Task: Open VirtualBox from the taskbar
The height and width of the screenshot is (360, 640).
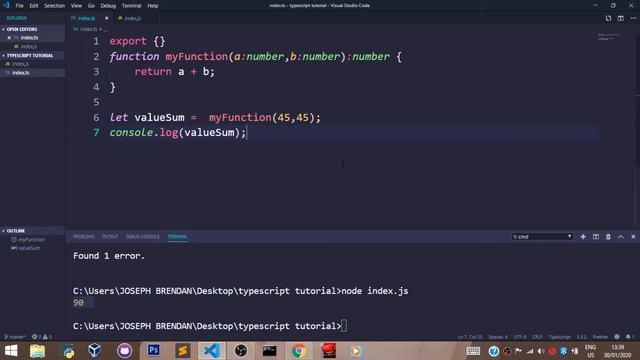Action: [95, 351]
